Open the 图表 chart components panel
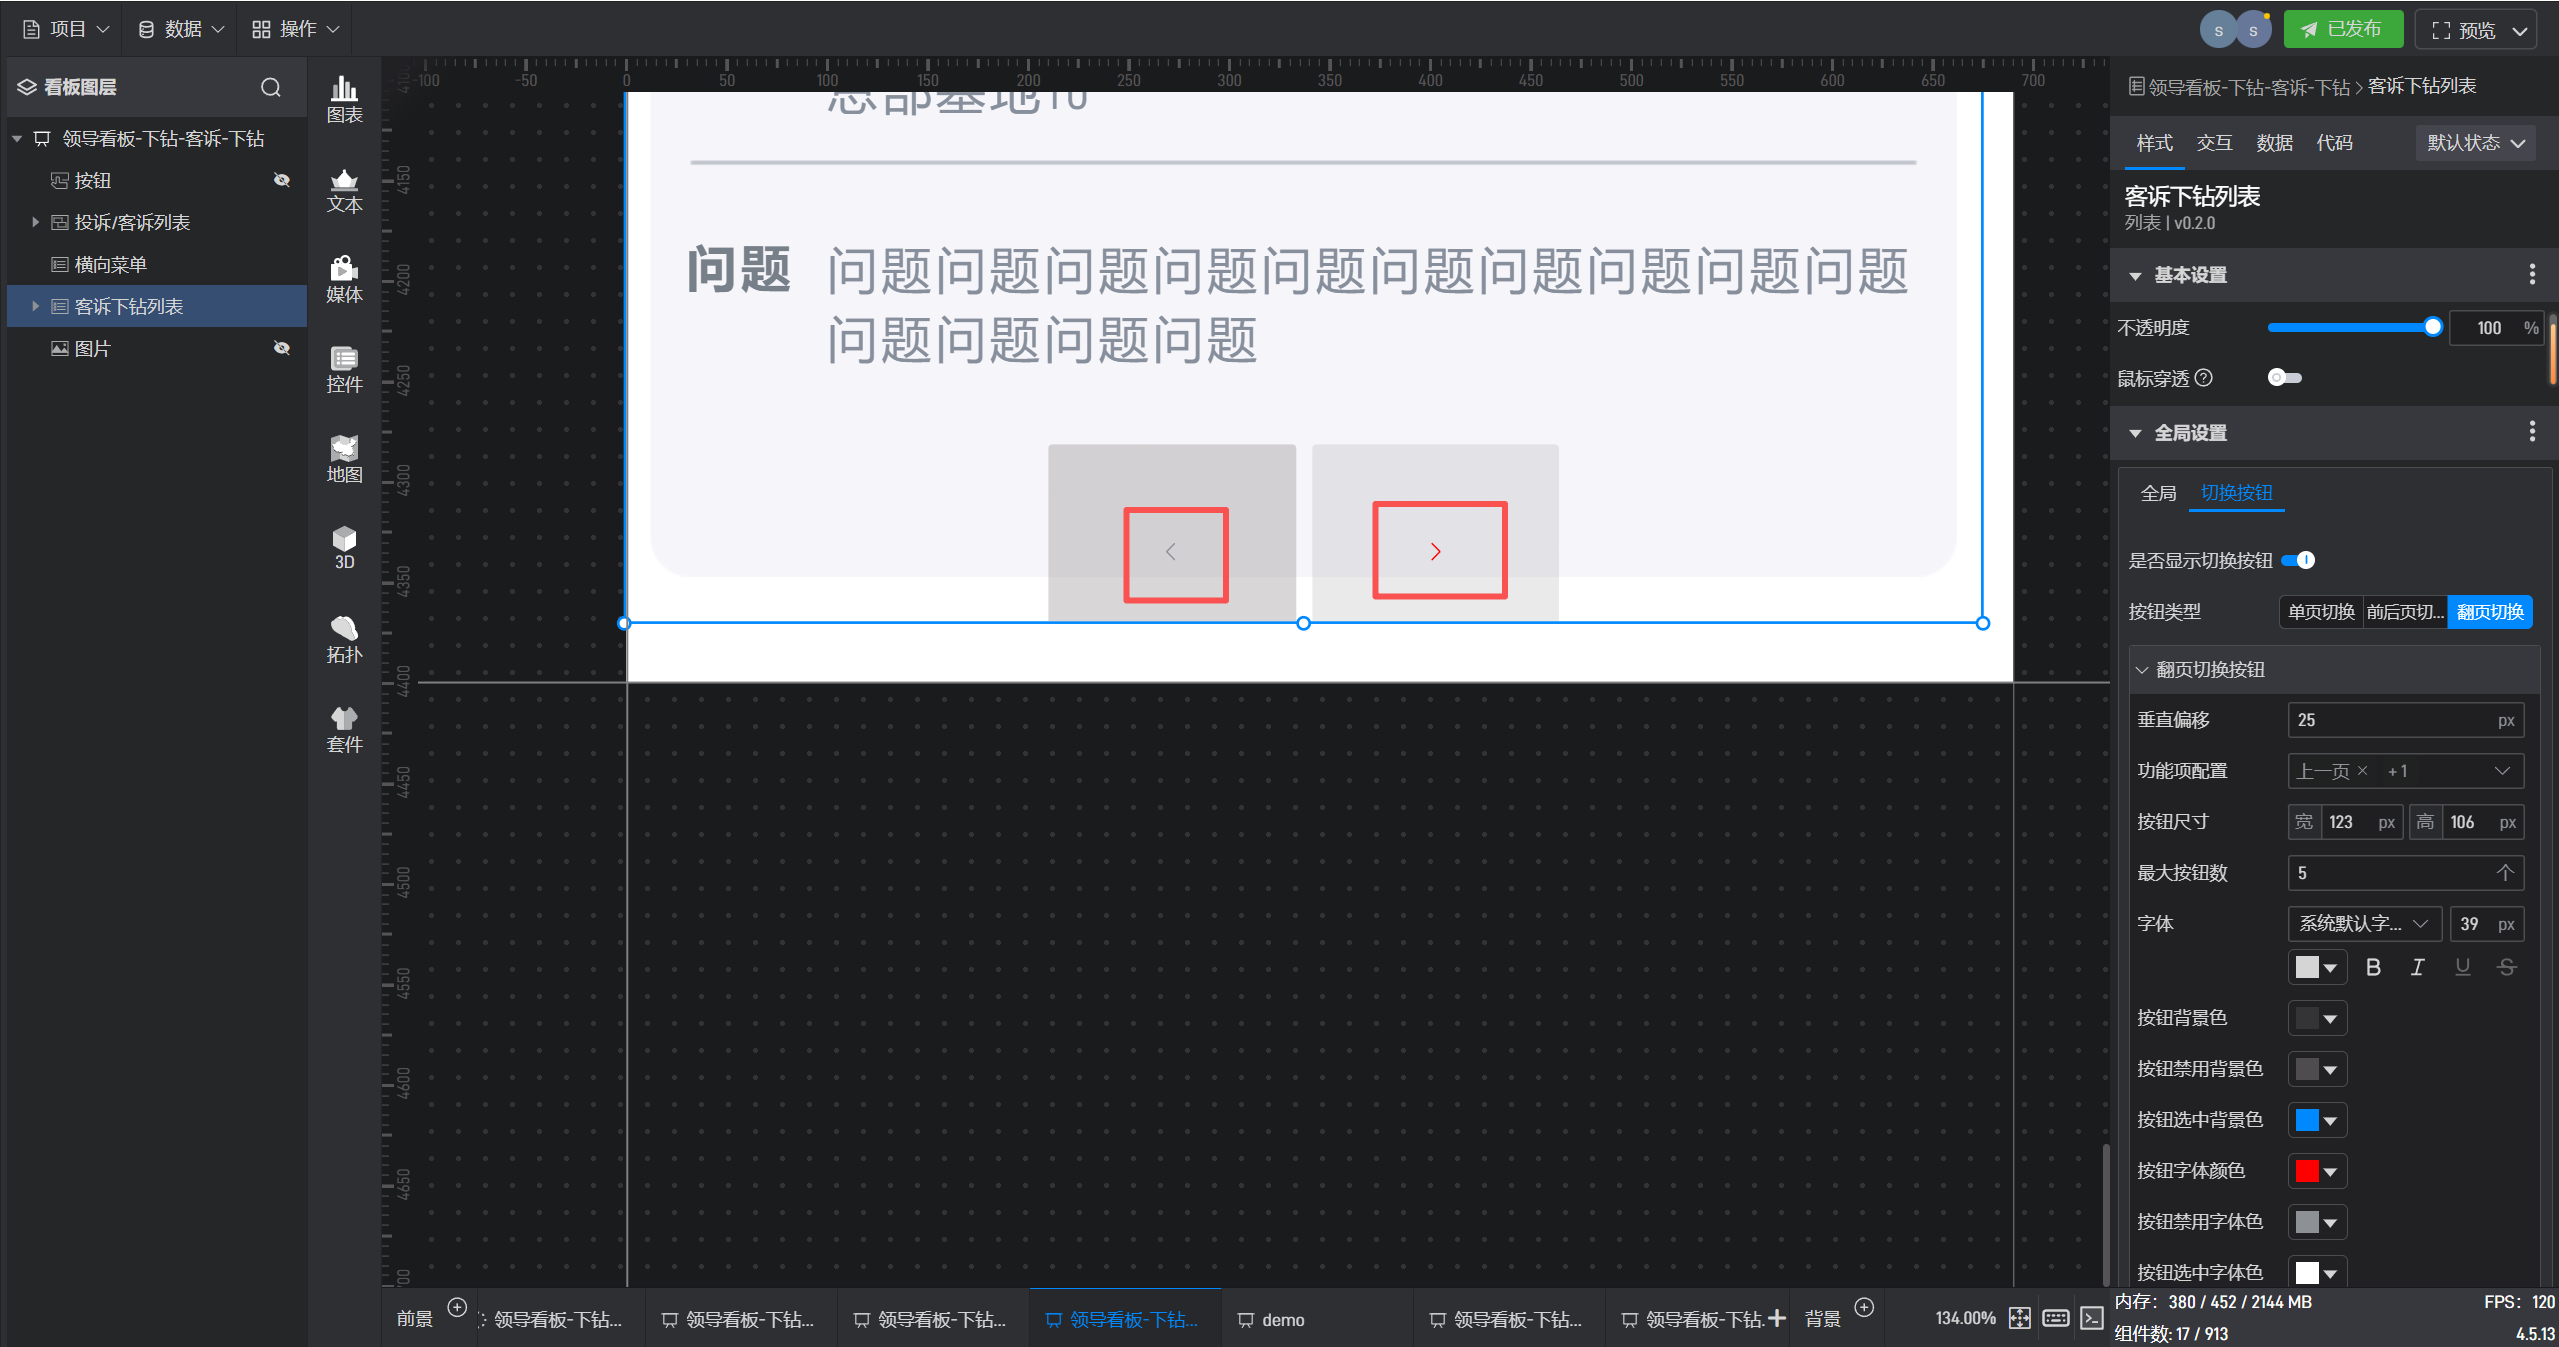2559x1347 pixels. (x=344, y=100)
